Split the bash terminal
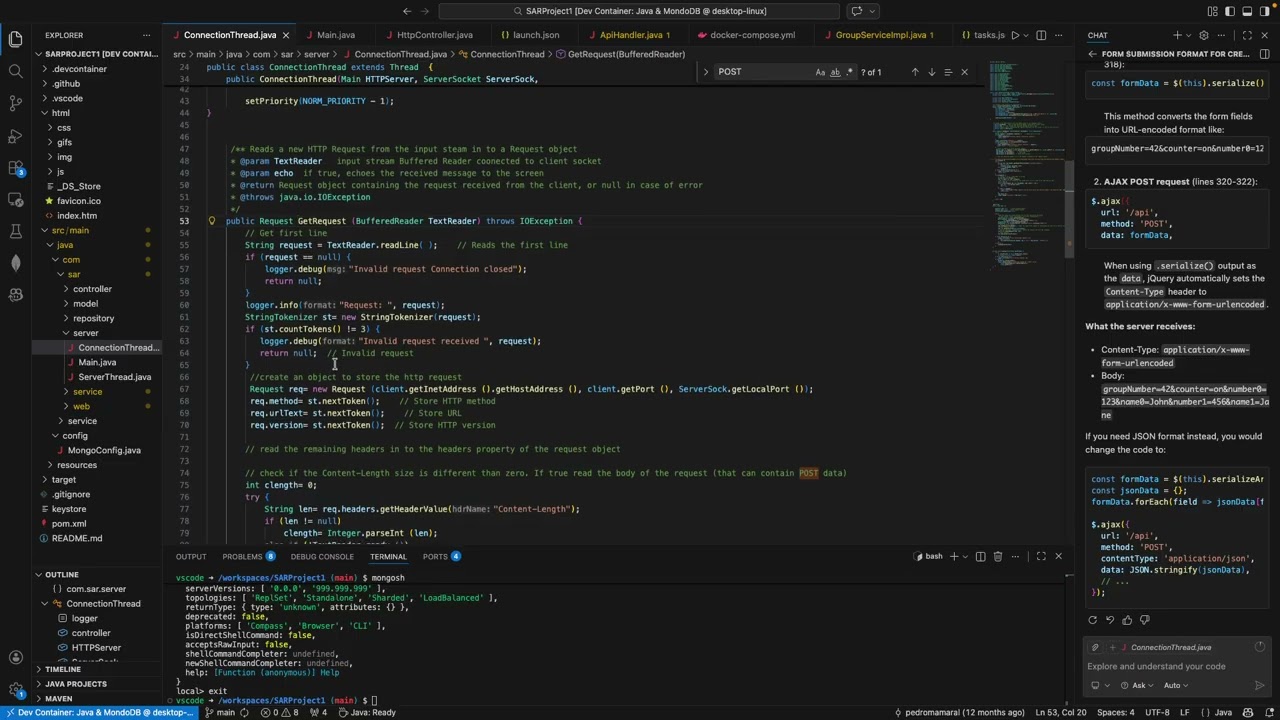The width and height of the screenshot is (1280, 720). [980, 556]
